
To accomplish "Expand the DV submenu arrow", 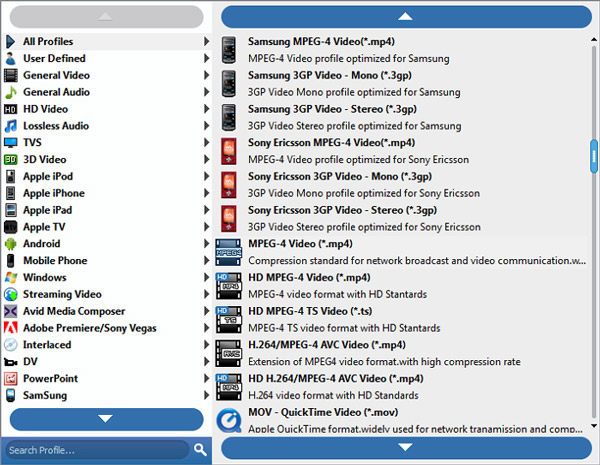I will [x=206, y=361].
